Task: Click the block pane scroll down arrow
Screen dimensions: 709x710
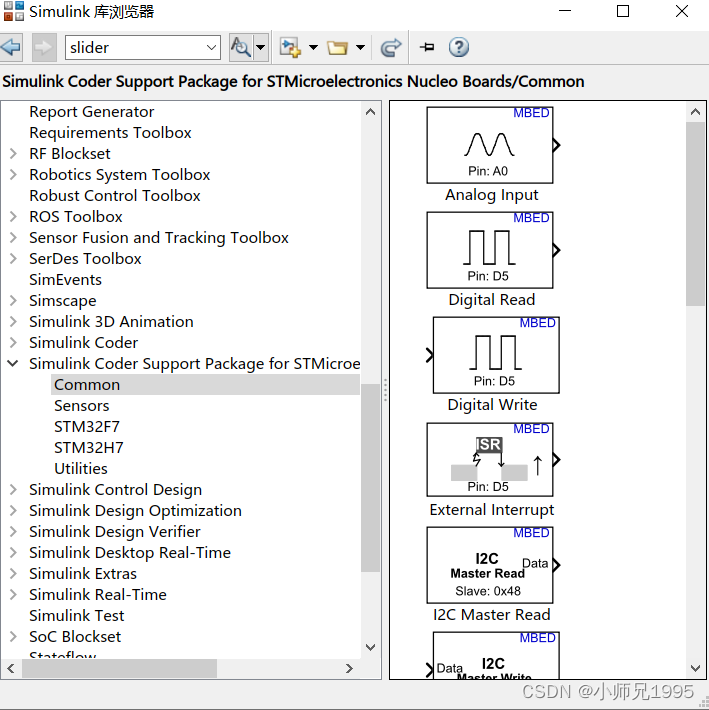Action: [696, 668]
